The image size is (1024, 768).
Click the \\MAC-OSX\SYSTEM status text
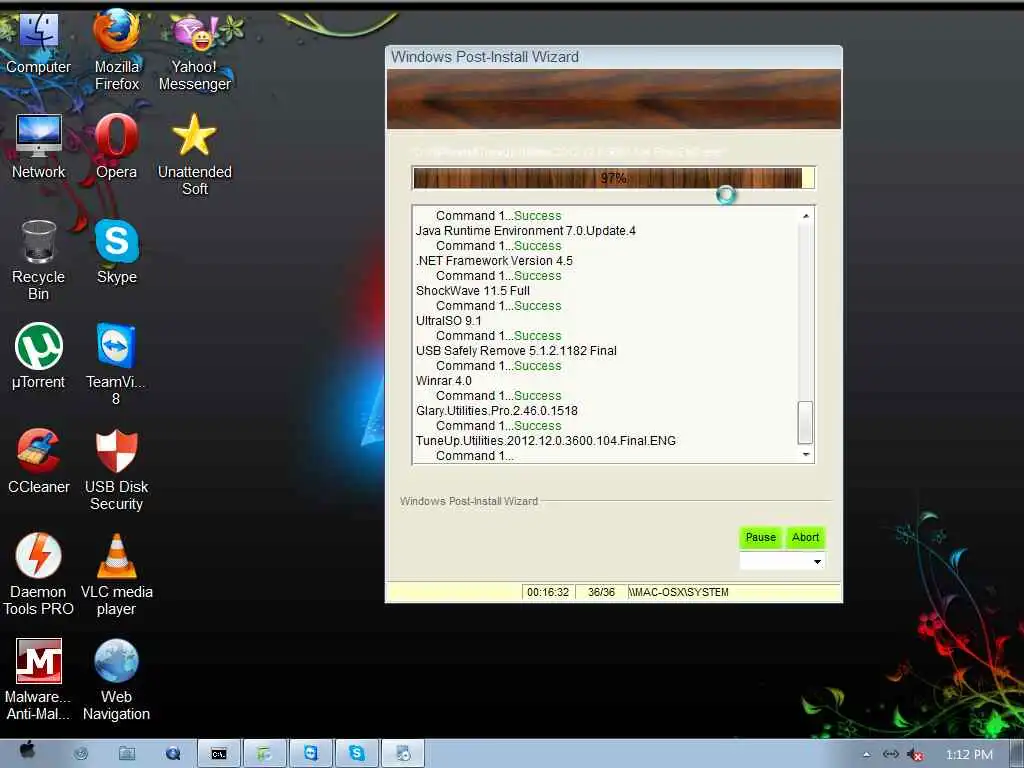point(679,592)
